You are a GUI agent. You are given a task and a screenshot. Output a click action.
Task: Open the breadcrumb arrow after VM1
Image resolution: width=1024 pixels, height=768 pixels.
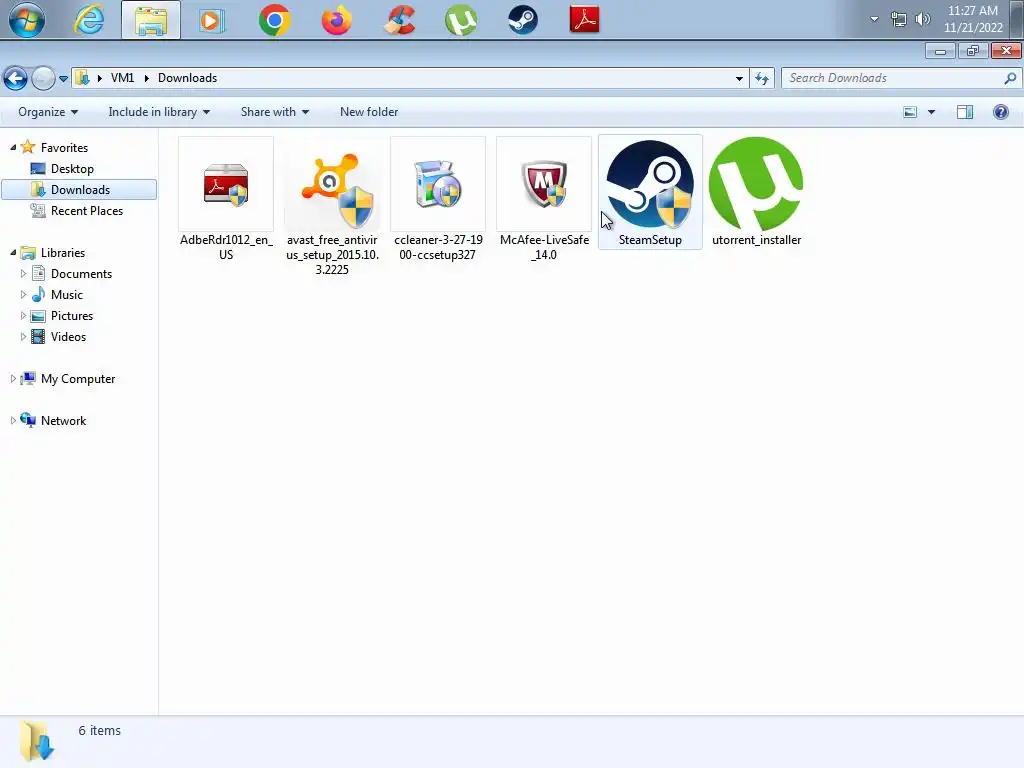coord(146,78)
